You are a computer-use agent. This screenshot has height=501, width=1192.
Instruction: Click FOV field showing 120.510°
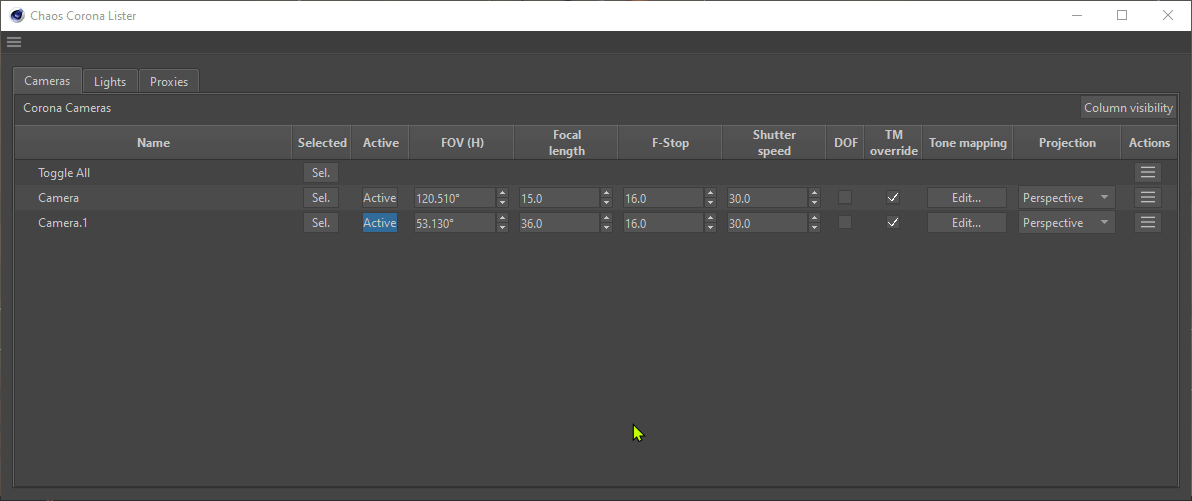[x=455, y=198]
